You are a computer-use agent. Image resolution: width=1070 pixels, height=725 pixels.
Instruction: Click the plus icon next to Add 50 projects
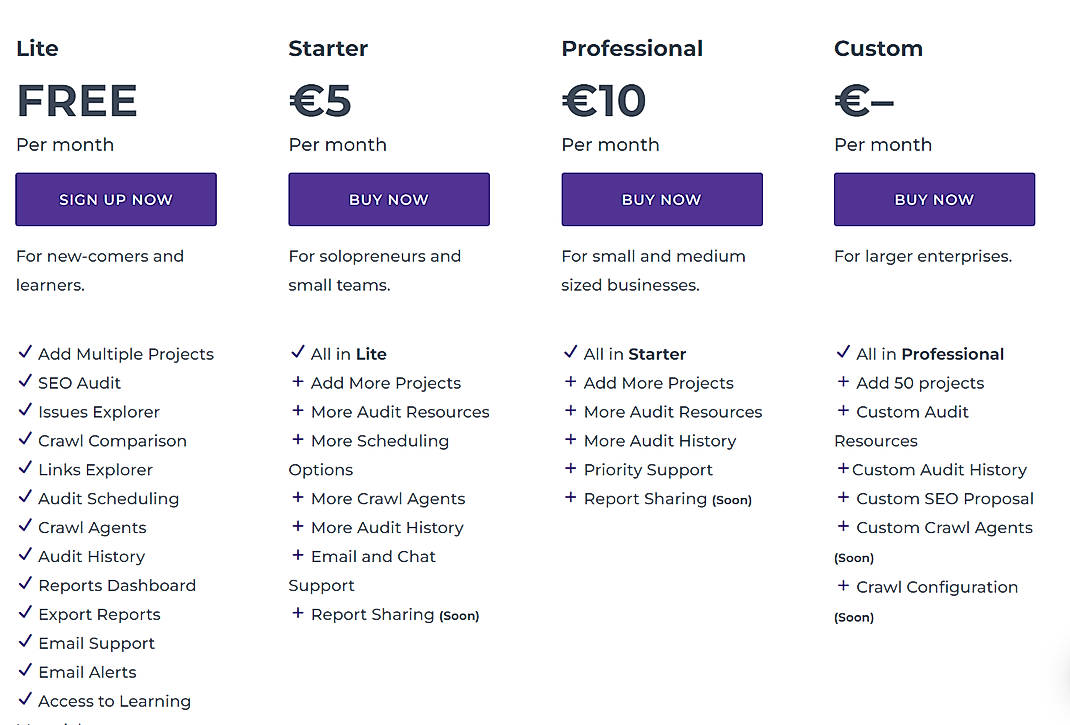click(x=843, y=383)
